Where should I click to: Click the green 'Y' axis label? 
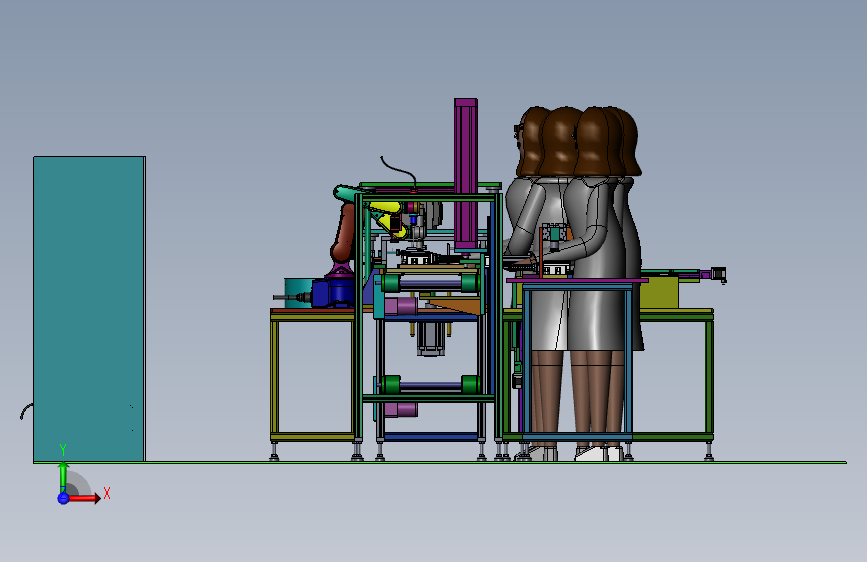pos(63,450)
